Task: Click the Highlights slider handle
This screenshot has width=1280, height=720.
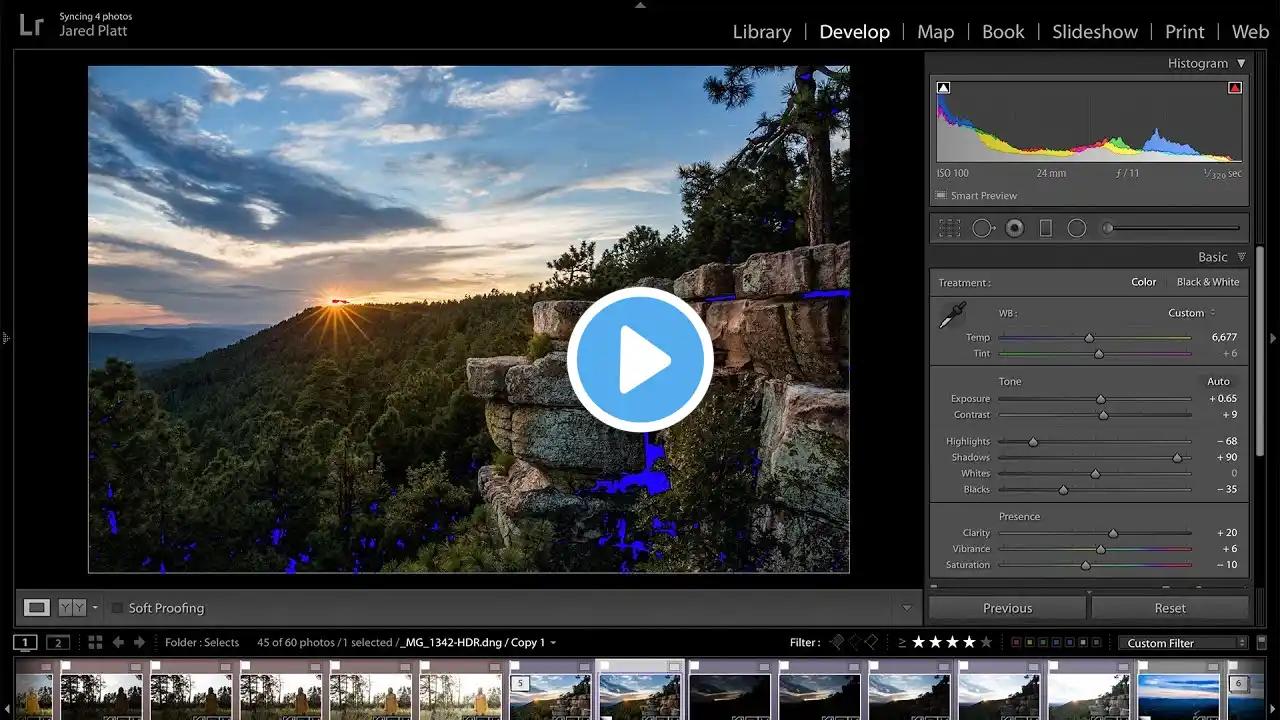Action: pos(1033,442)
